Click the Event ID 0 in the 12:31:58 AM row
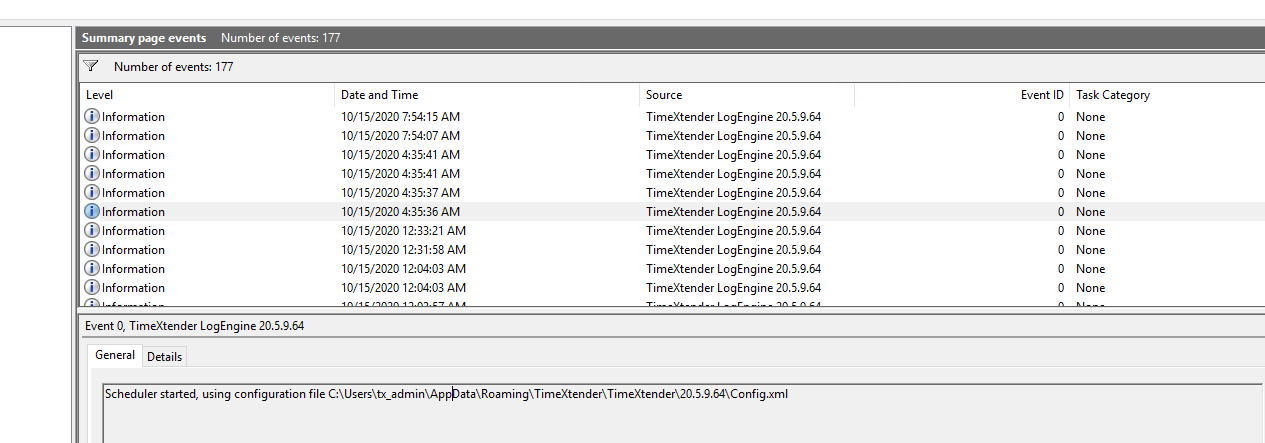This screenshot has width=1265, height=443. point(1060,249)
